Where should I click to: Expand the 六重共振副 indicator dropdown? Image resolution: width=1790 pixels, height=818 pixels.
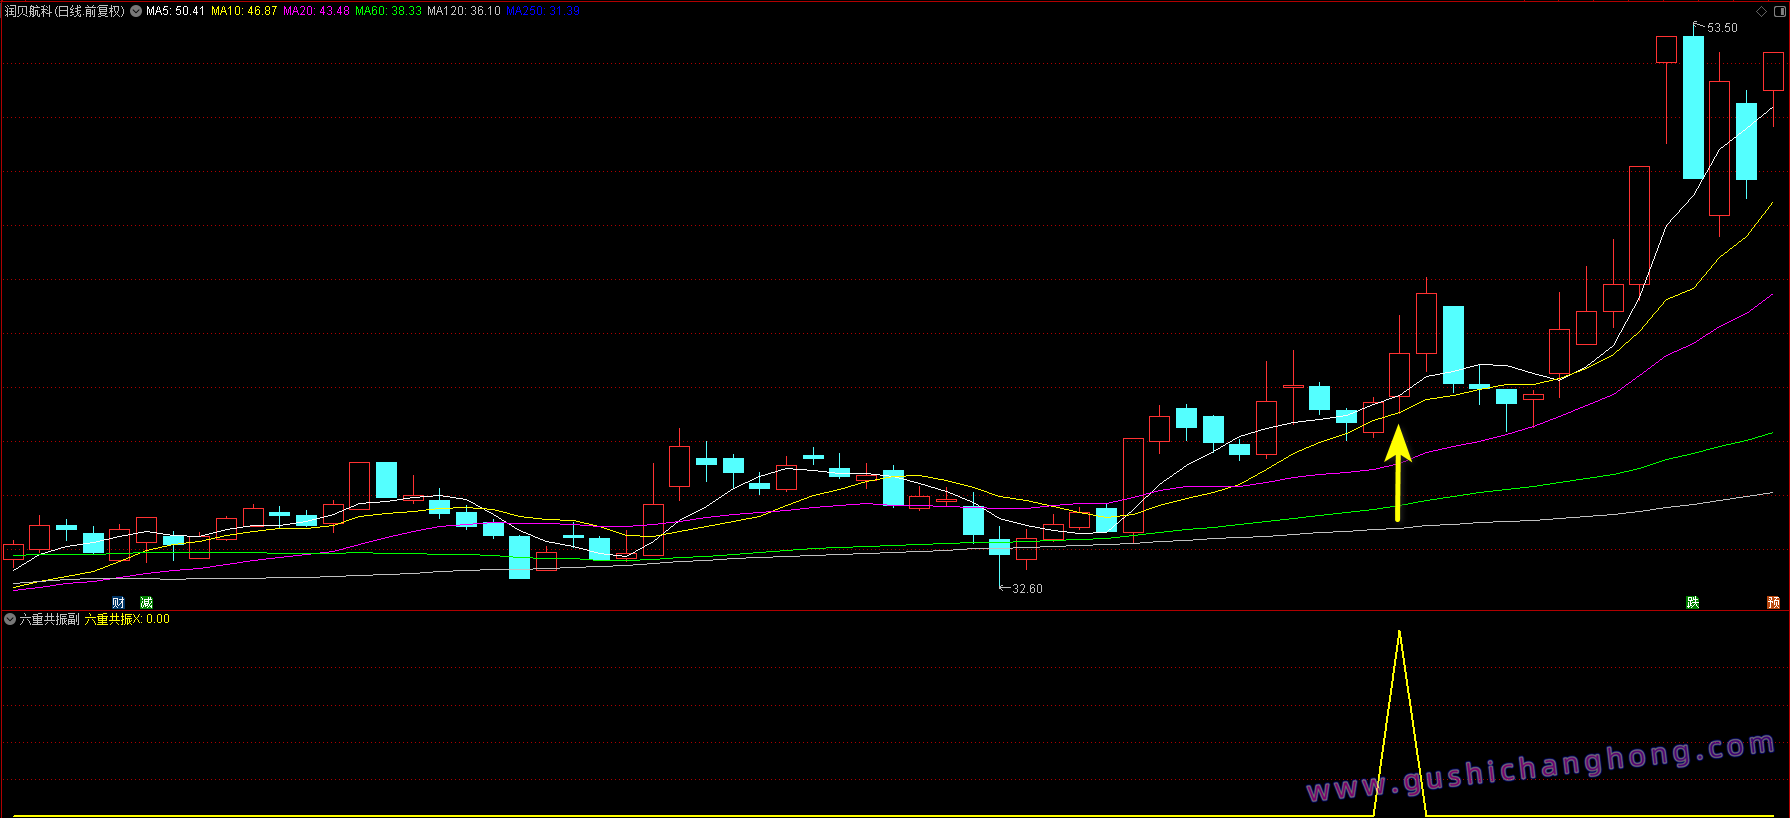10,619
